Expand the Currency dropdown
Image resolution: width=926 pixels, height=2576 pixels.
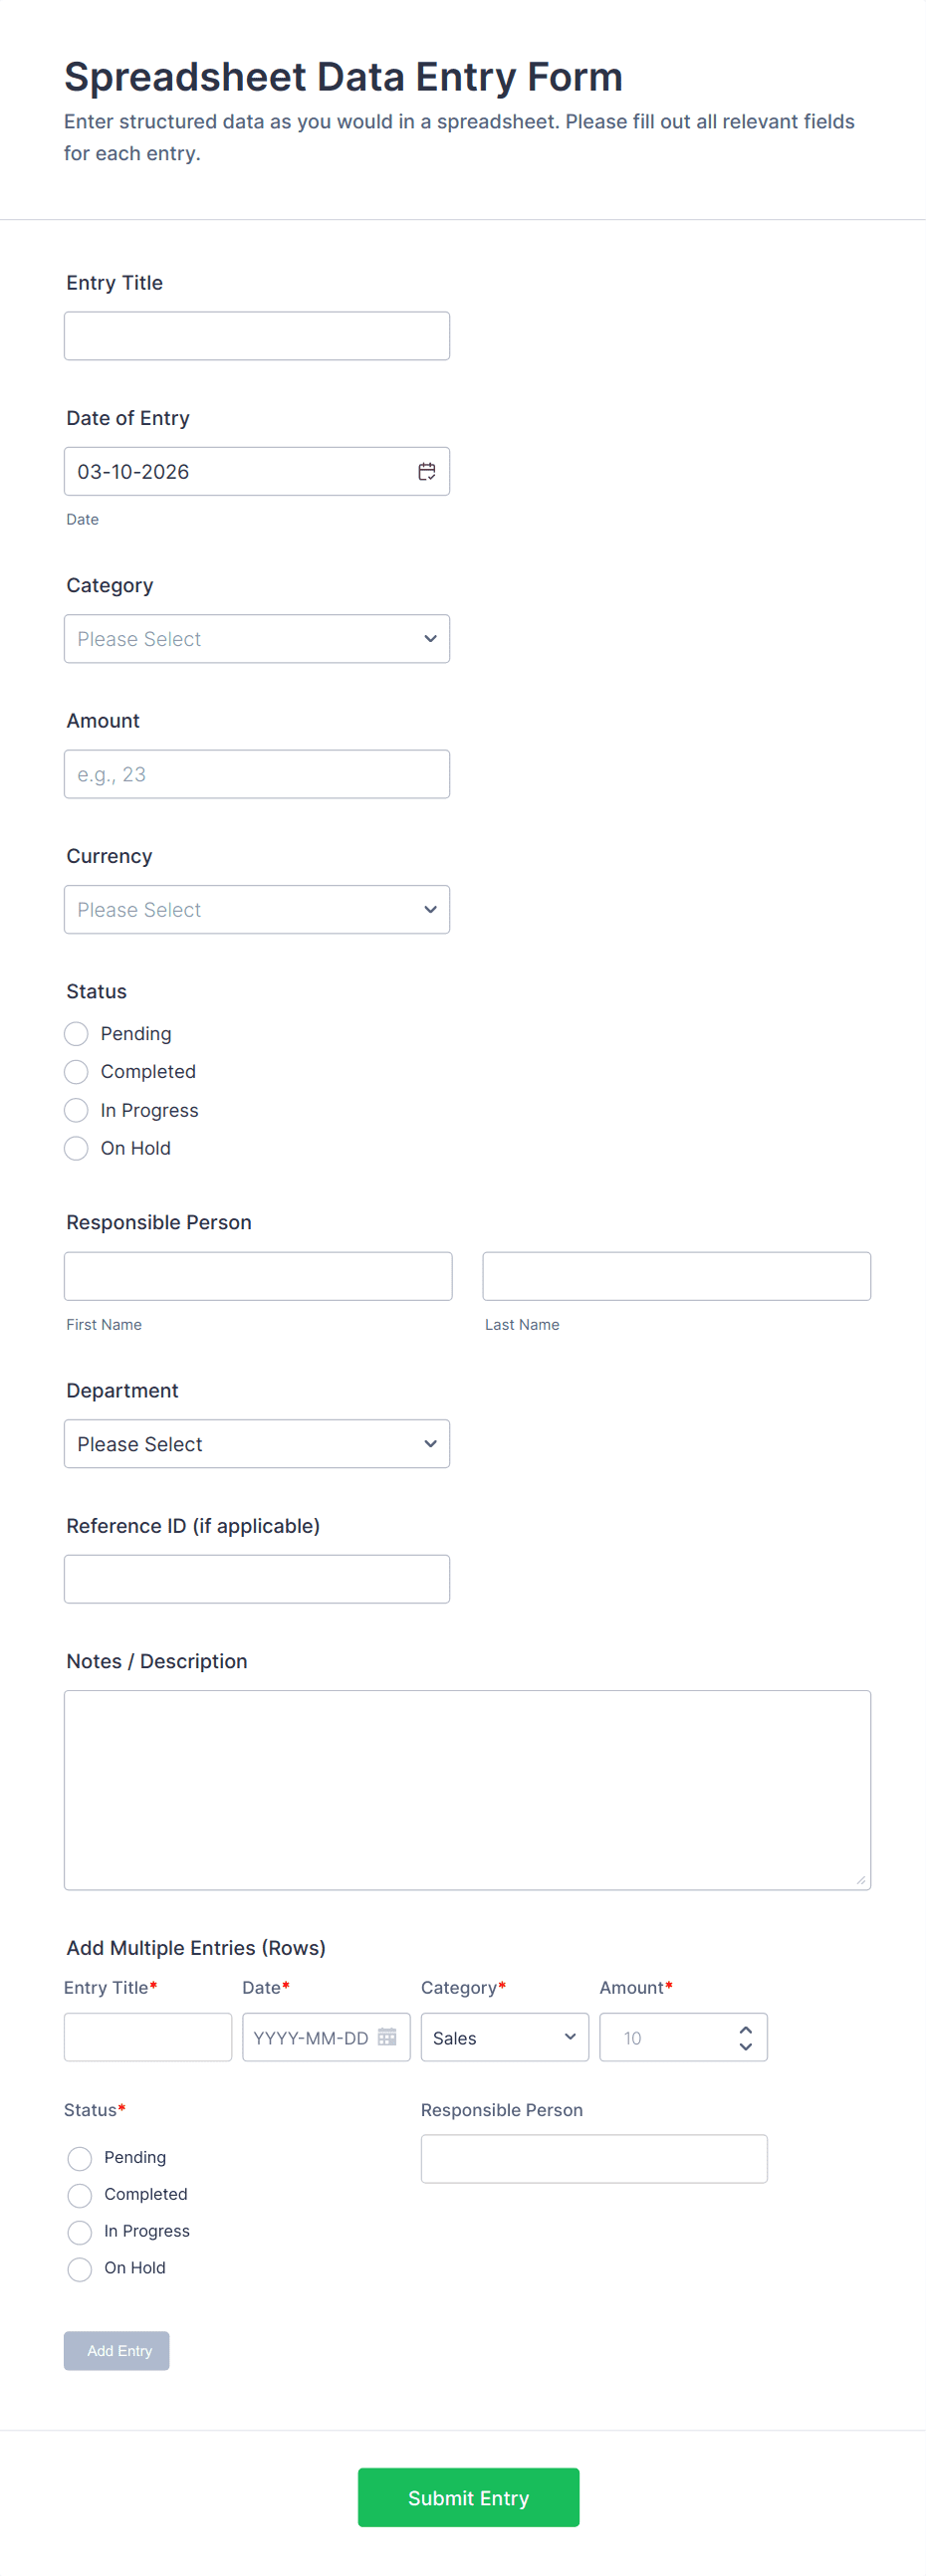(257, 910)
